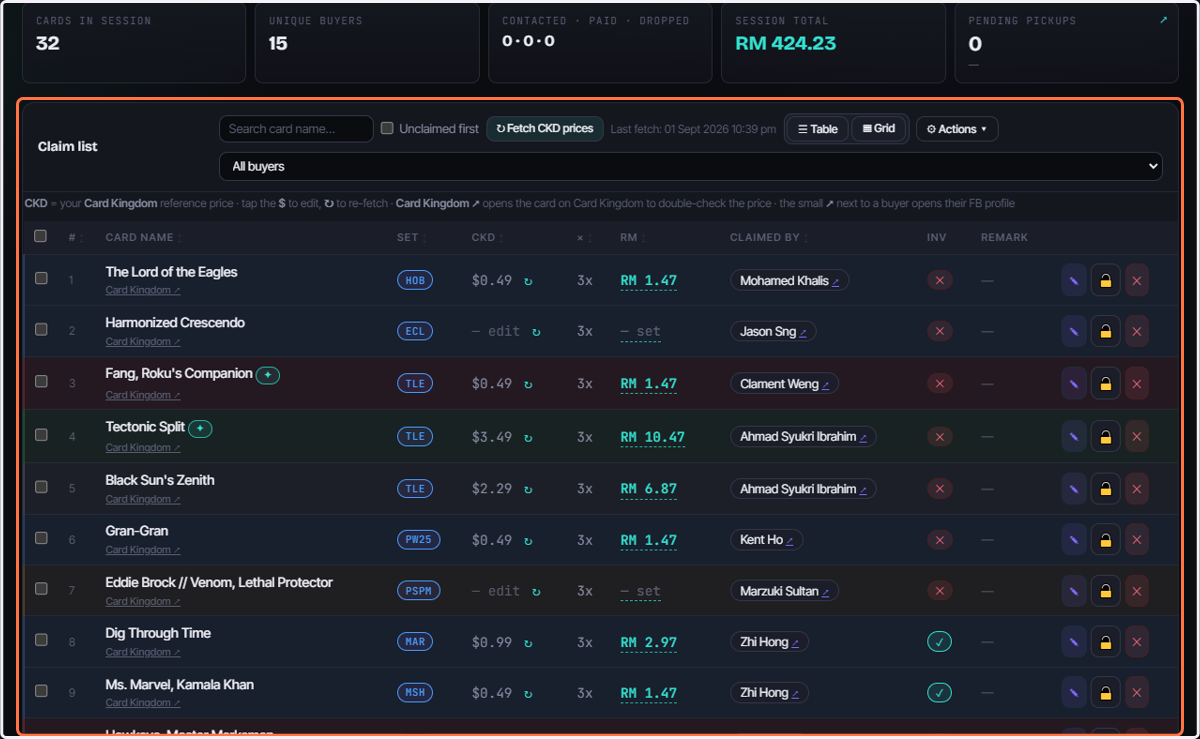Switch to Table view
The height and width of the screenshot is (739, 1200).
817,129
